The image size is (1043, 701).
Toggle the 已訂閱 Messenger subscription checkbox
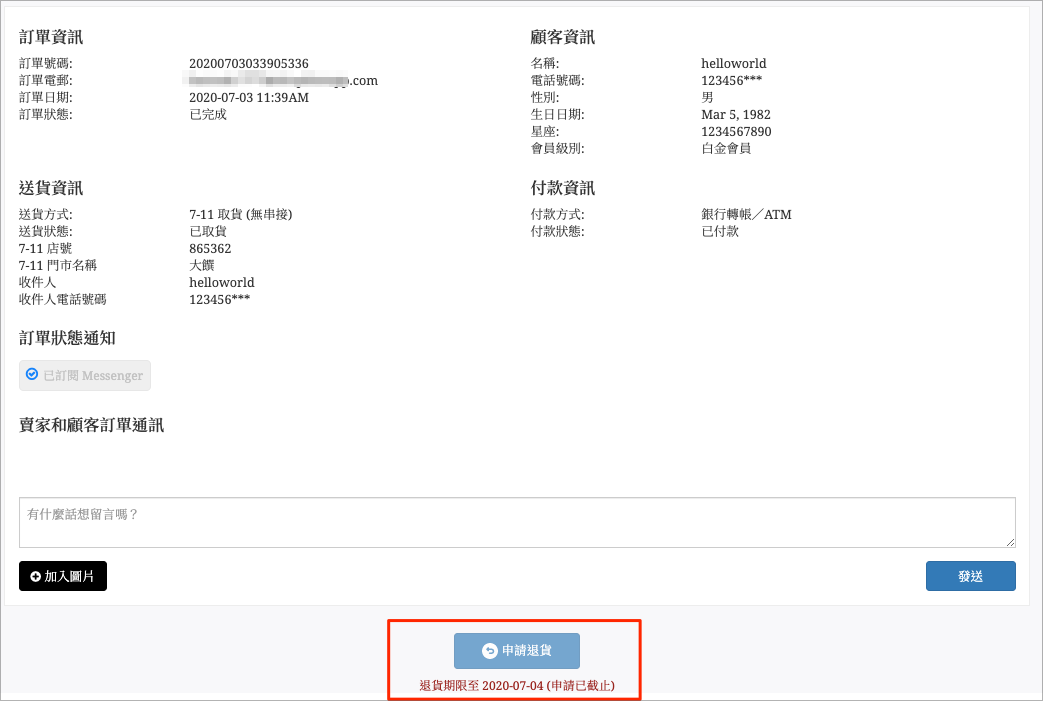(32, 374)
